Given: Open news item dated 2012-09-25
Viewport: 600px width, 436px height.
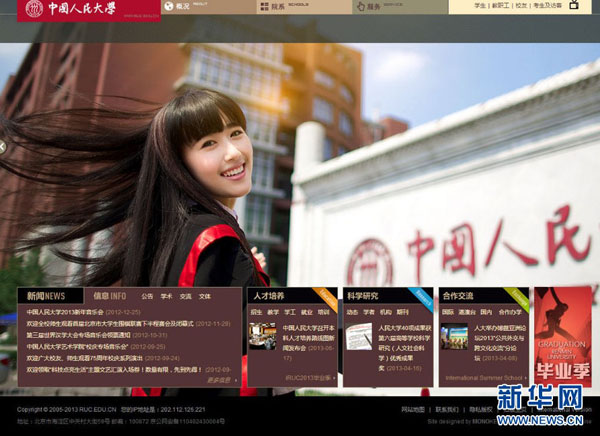Looking at the screenshot, I should pyautogui.click(x=96, y=346).
